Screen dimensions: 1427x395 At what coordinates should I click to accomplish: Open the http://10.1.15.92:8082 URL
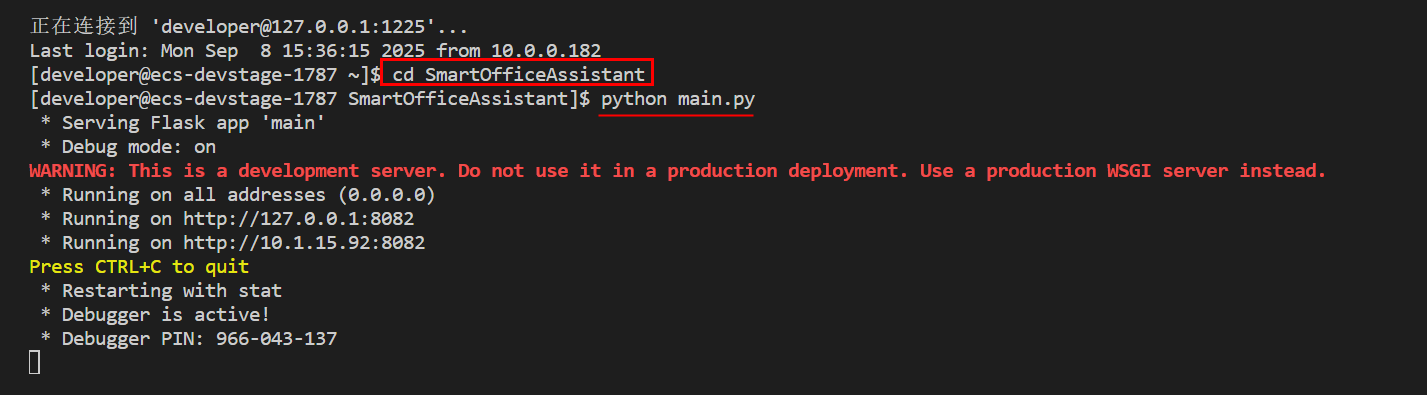pos(309,243)
